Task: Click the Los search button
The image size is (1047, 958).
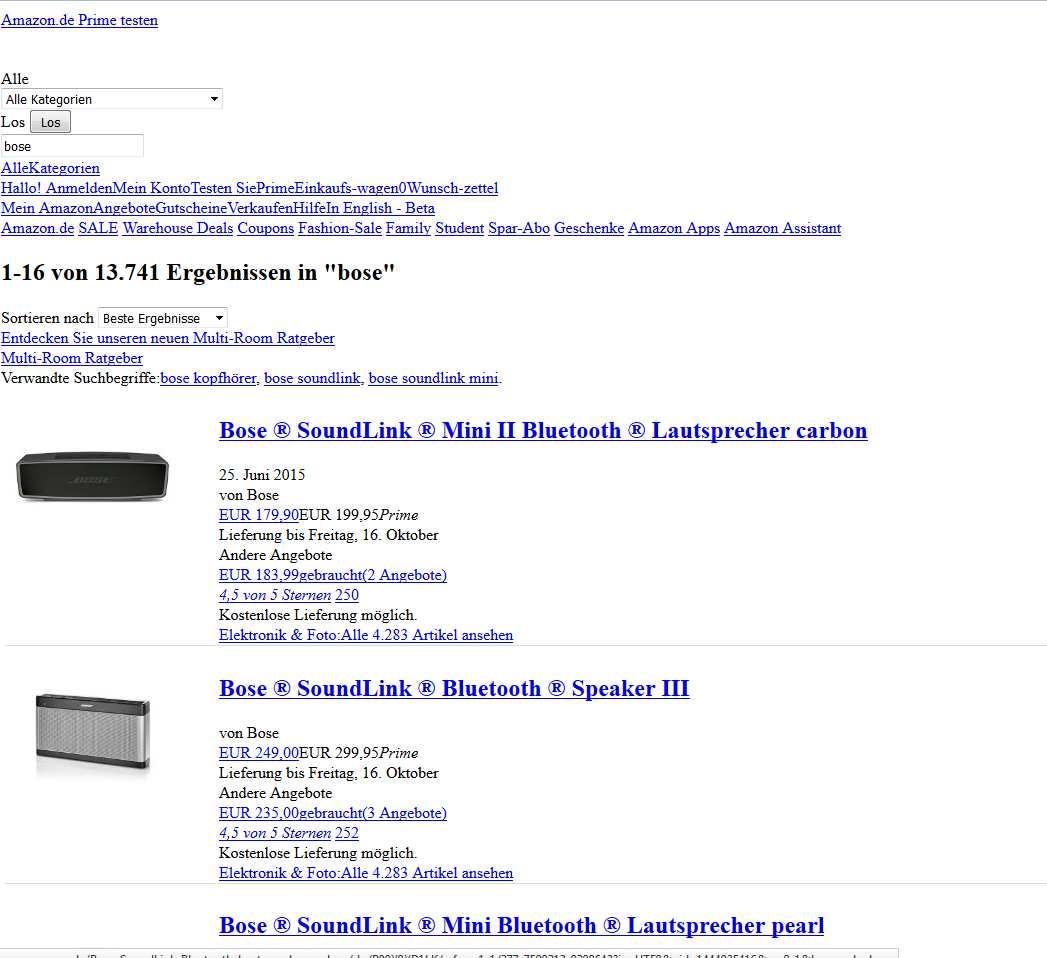Action: coord(50,122)
